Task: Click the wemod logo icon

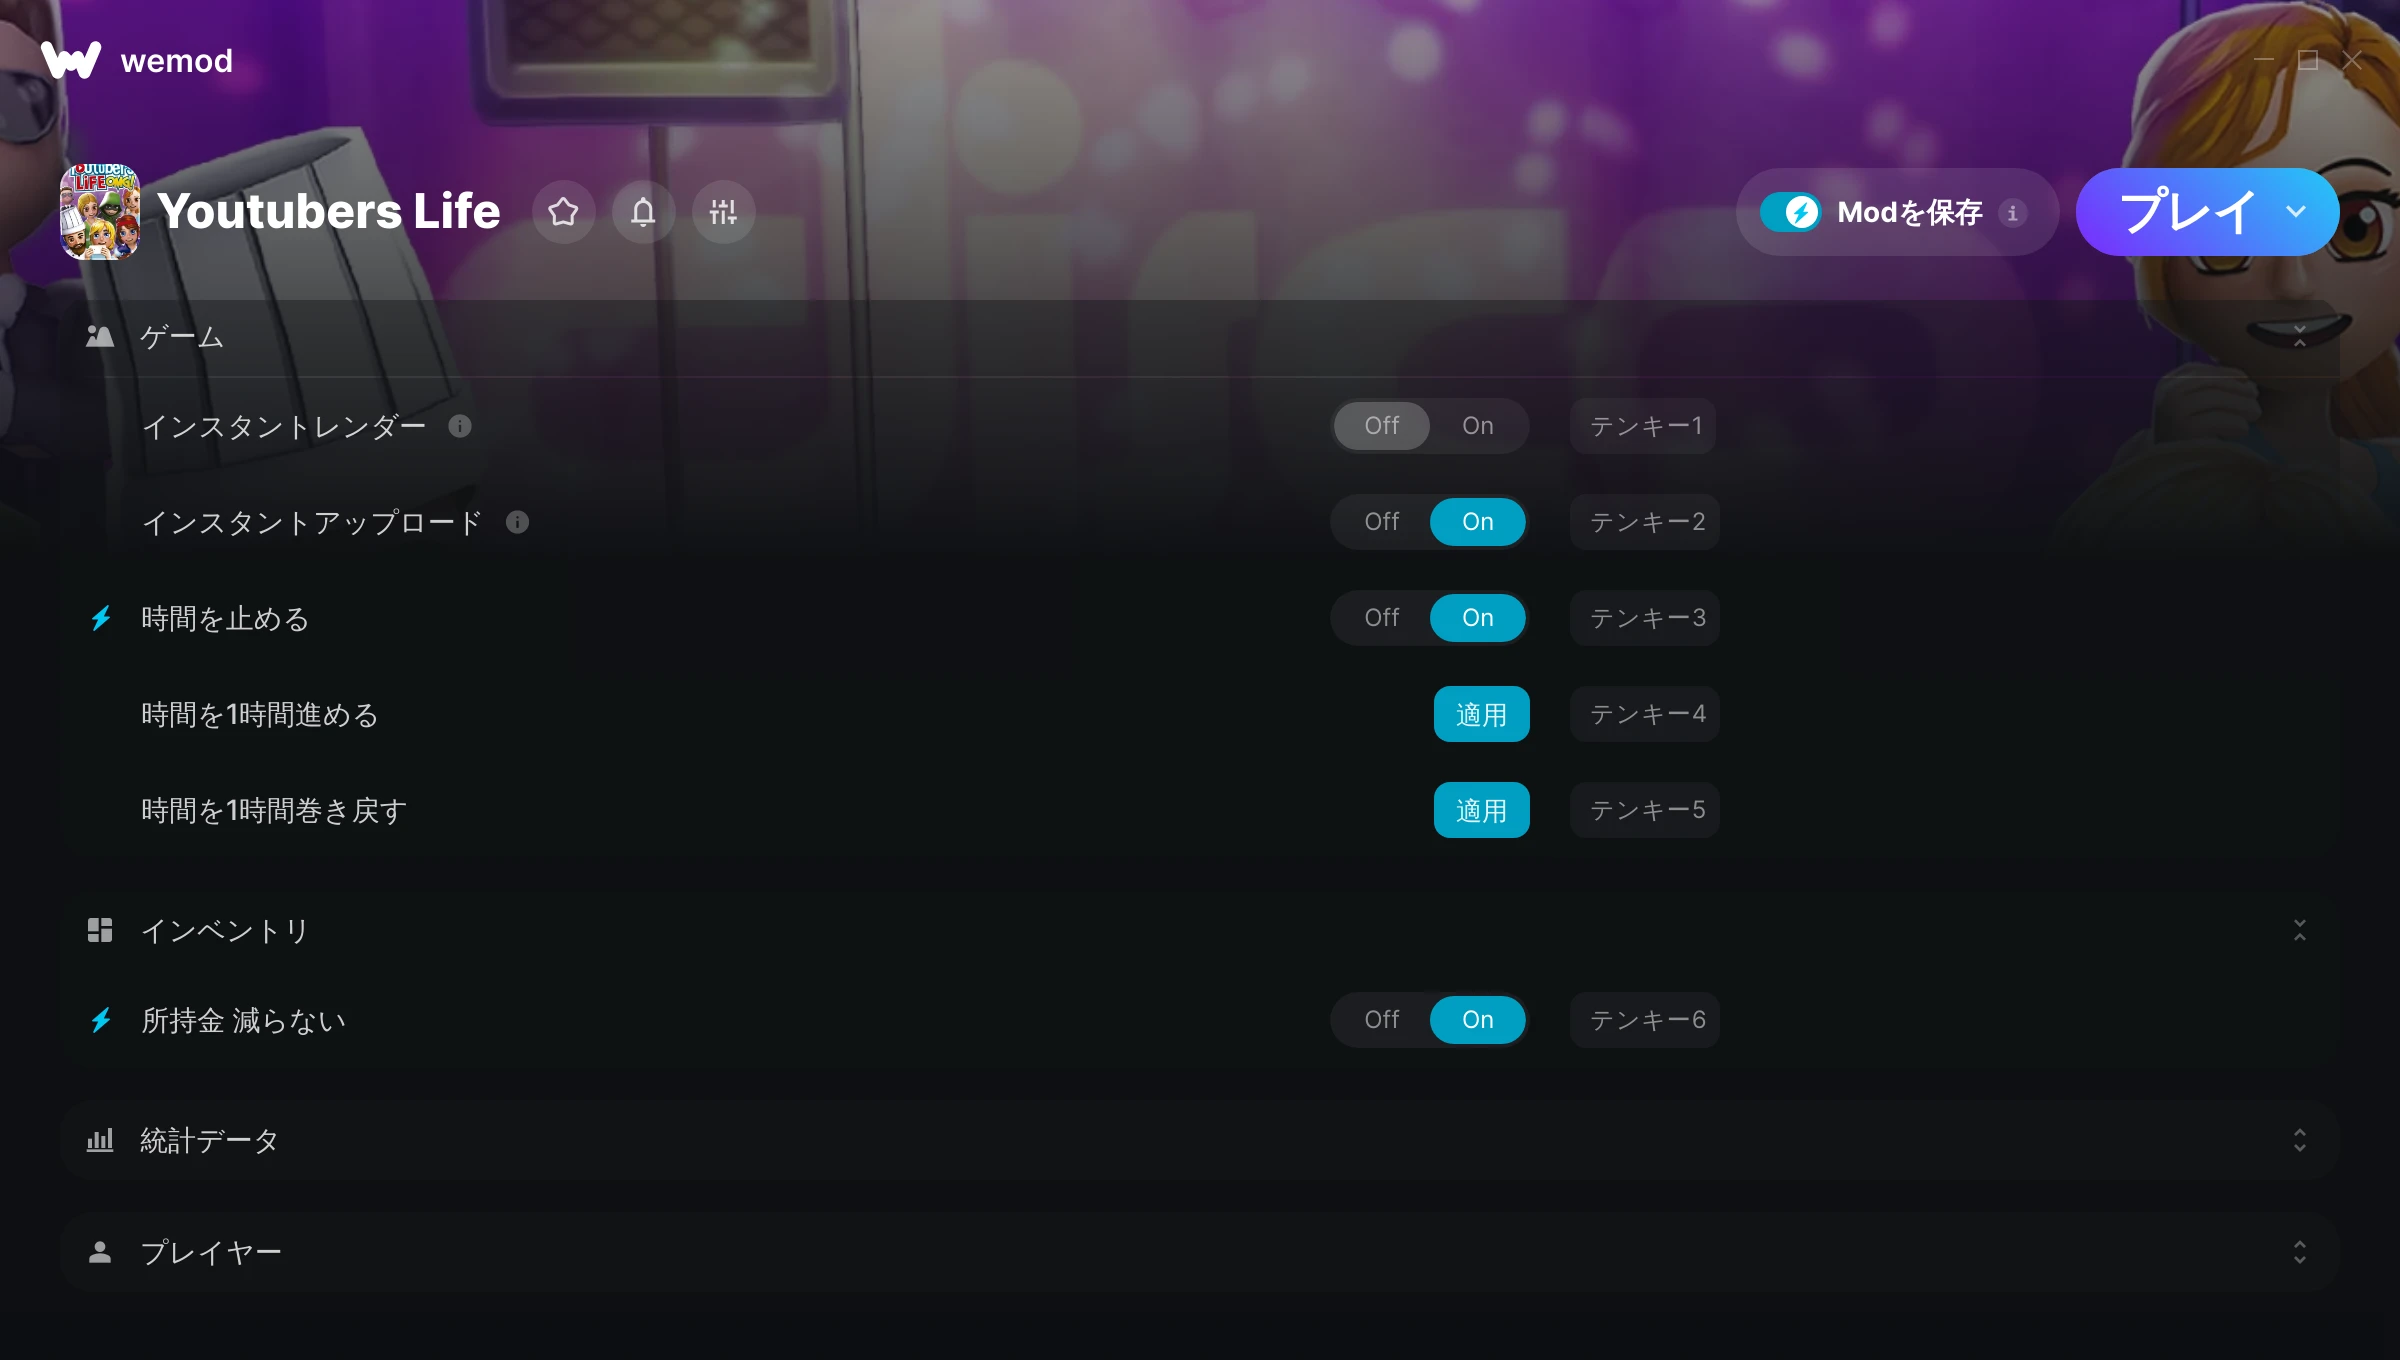Action: (71, 60)
